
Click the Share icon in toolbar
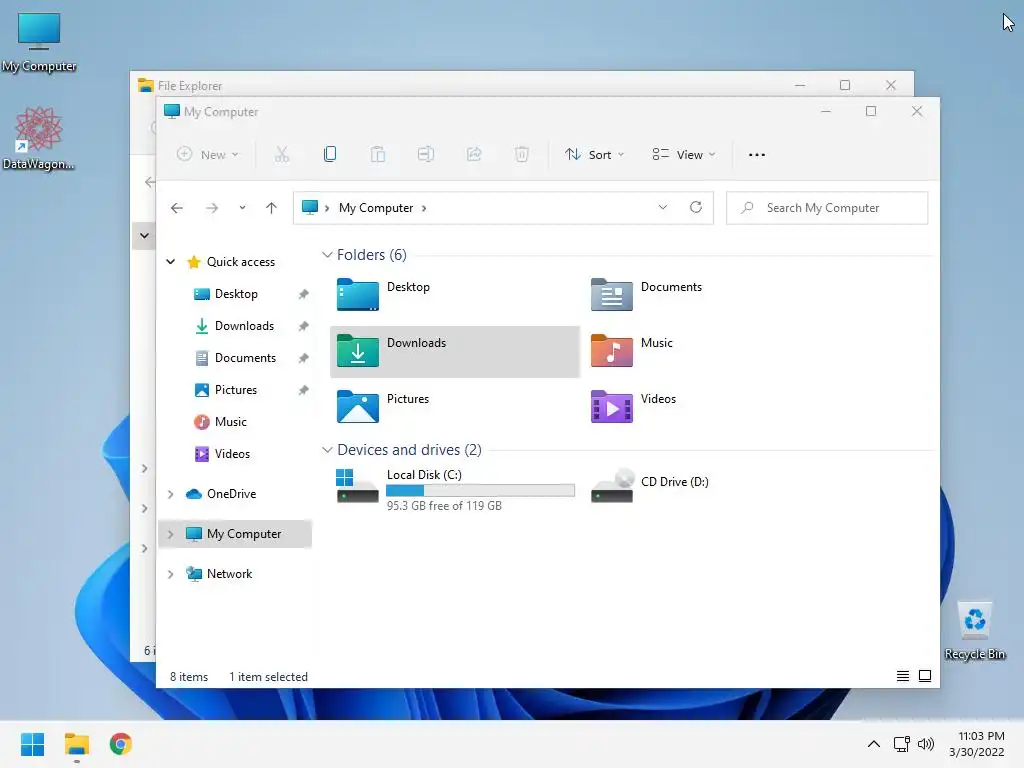[x=474, y=154]
